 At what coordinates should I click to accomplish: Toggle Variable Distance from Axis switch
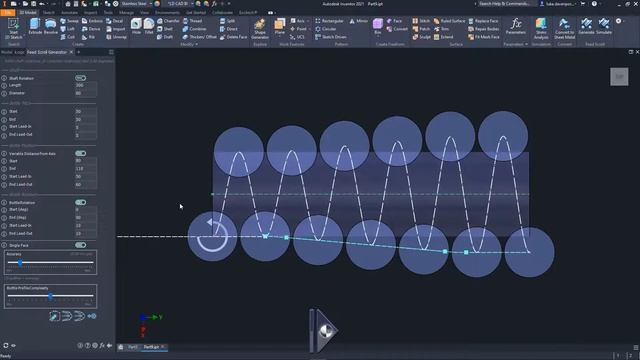pos(80,153)
